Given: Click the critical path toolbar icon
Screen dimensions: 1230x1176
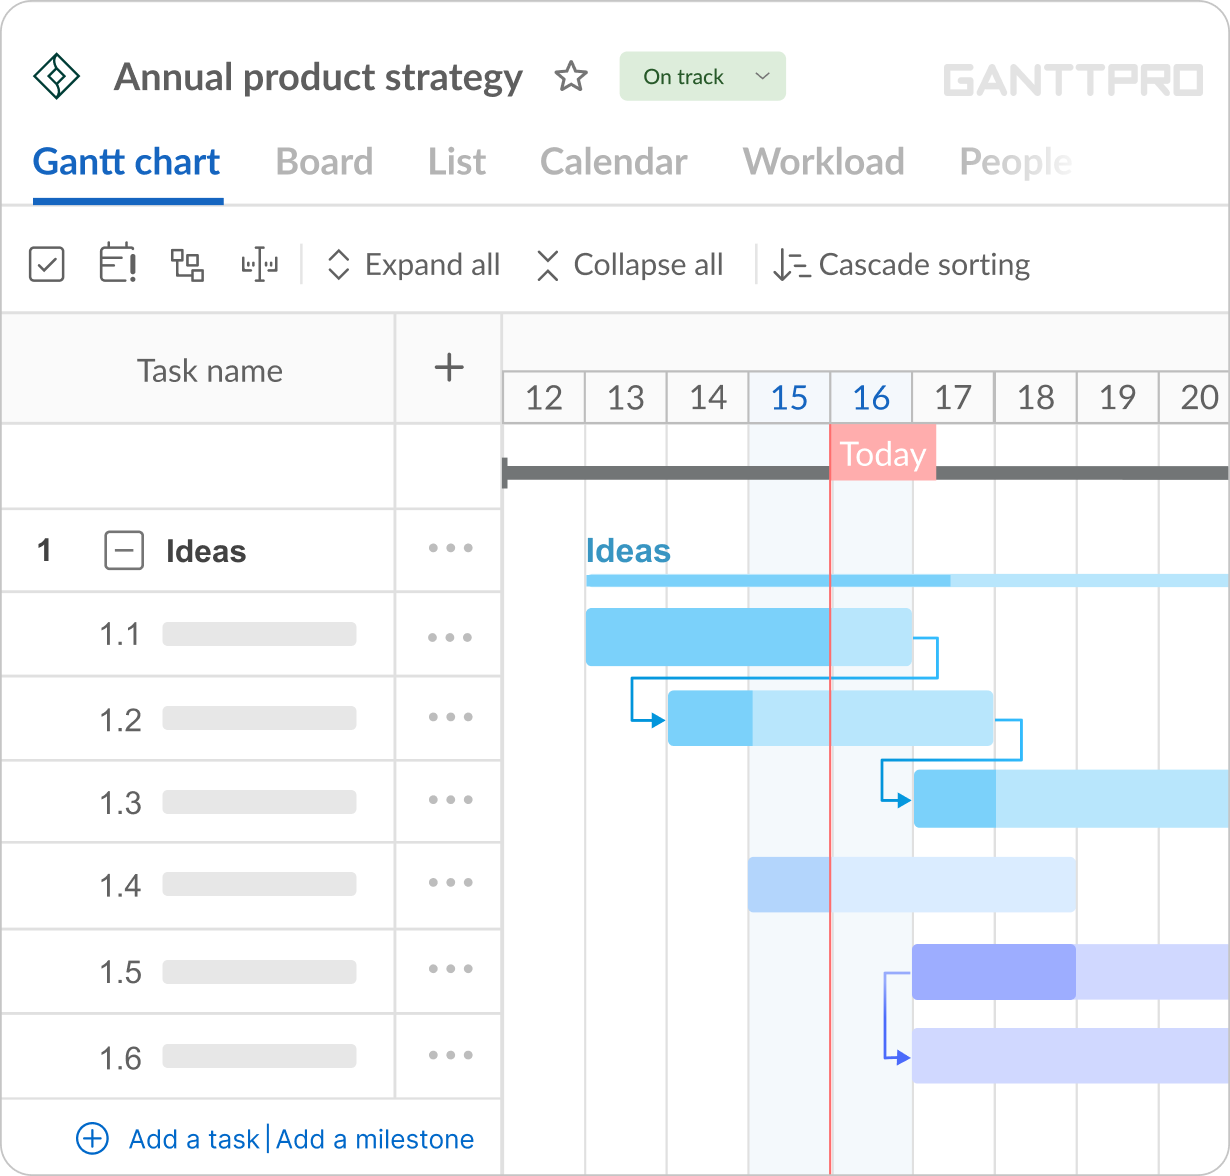Looking at the screenshot, I should pyautogui.click(x=258, y=264).
